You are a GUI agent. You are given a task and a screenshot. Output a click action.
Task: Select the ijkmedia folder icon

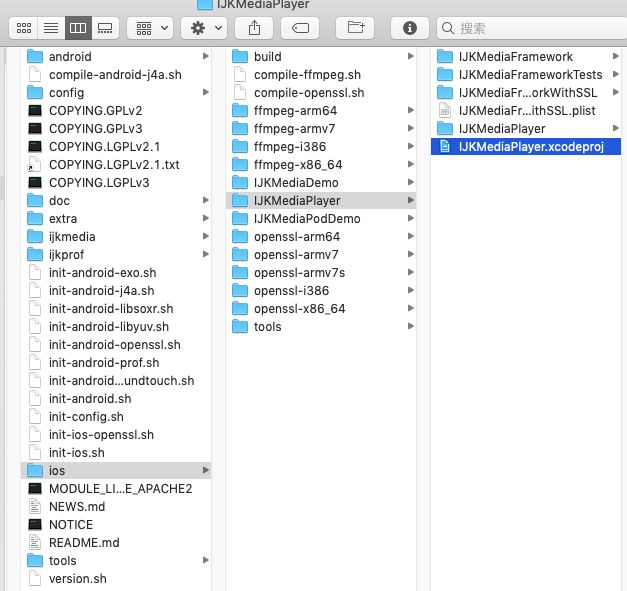pos(35,236)
